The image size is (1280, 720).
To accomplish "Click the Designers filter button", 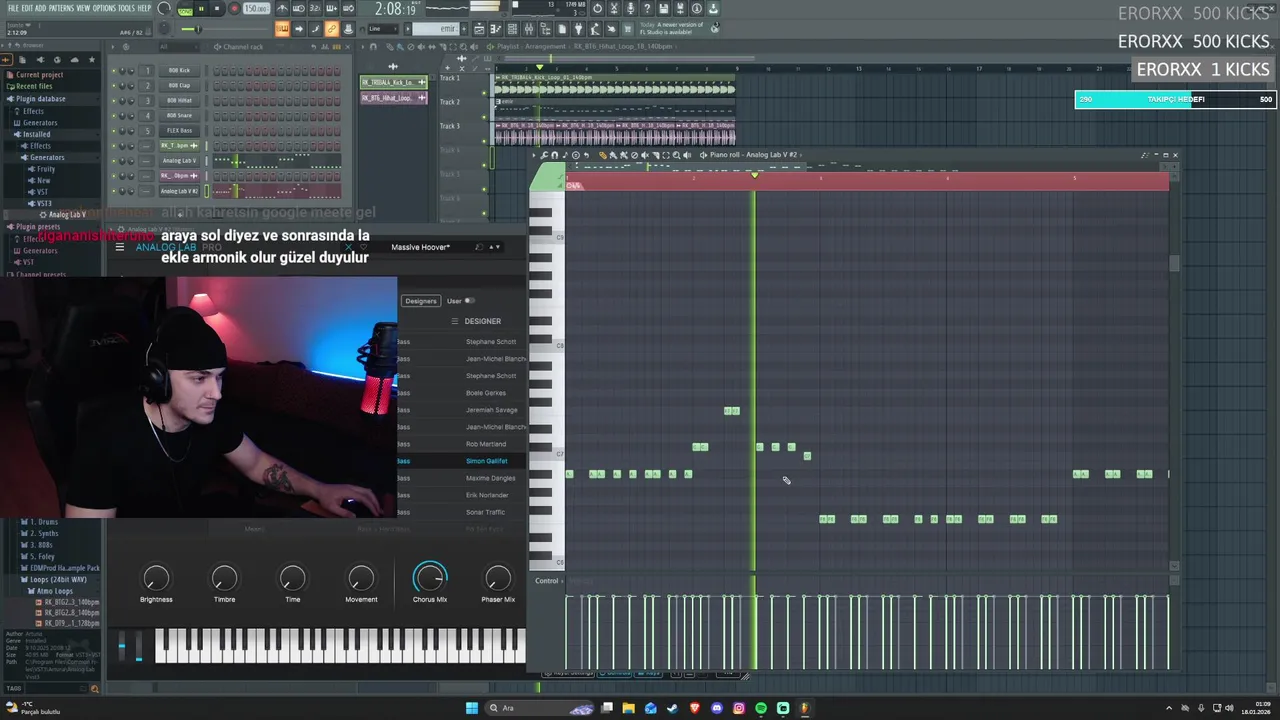I will coord(421,301).
